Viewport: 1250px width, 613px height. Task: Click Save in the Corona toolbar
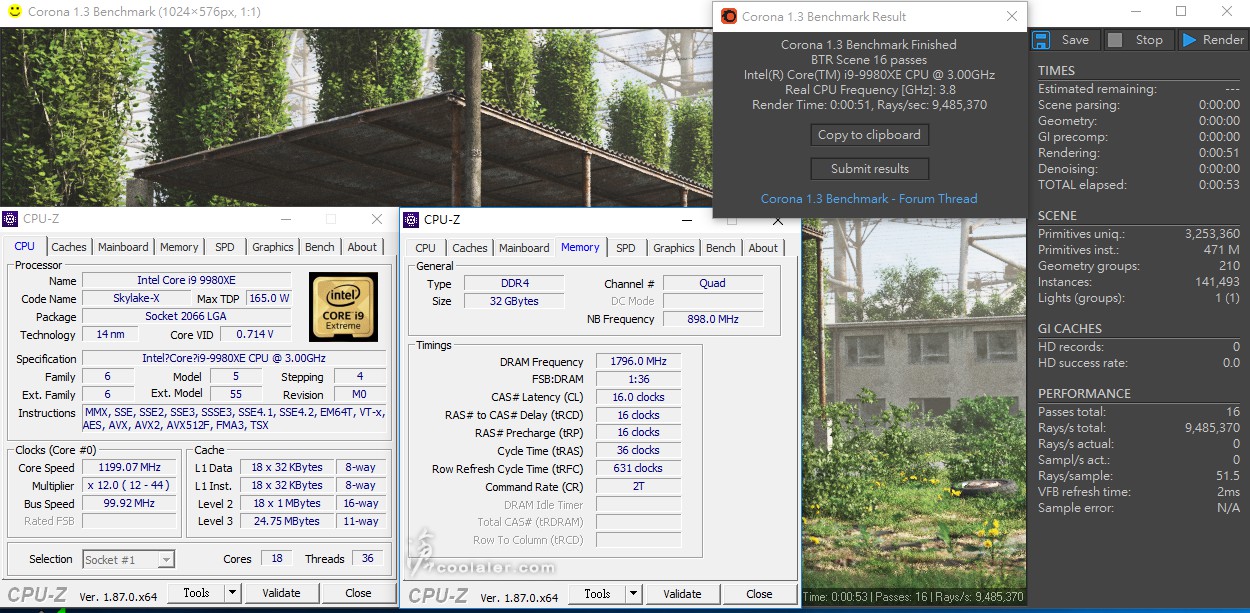(x=1064, y=40)
